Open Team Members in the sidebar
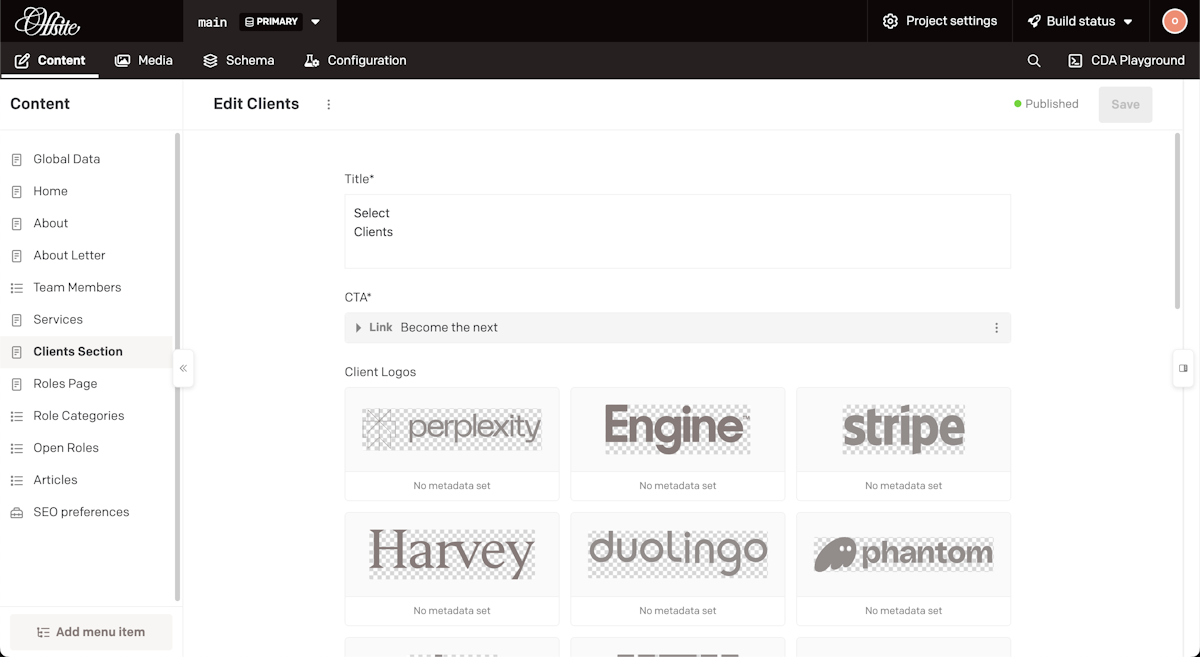Image resolution: width=1200 pixels, height=657 pixels. pos(77,288)
